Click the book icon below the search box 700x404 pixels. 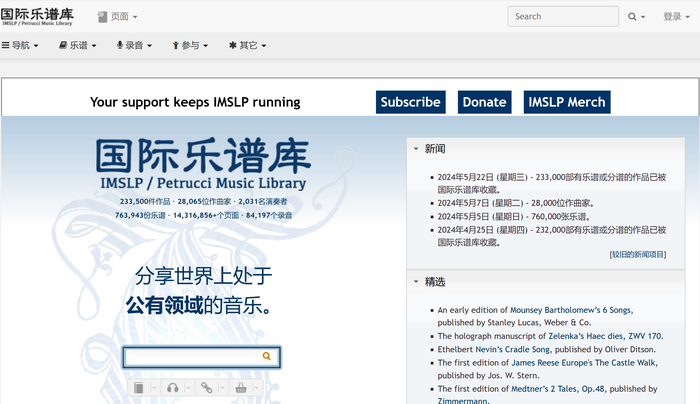click(140, 387)
